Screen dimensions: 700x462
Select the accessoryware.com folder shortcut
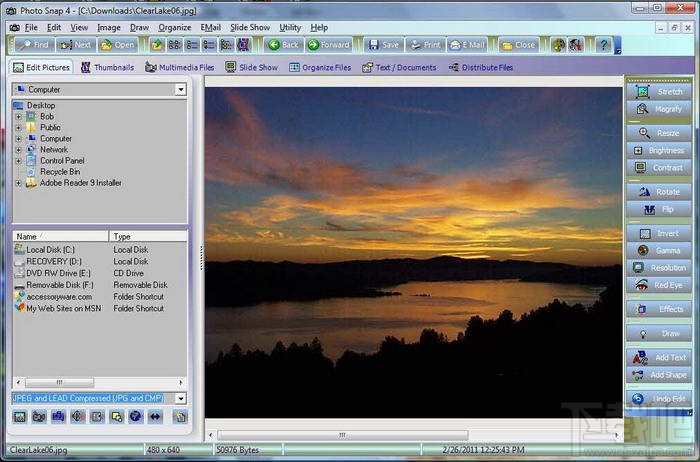[x=59, y=297]
